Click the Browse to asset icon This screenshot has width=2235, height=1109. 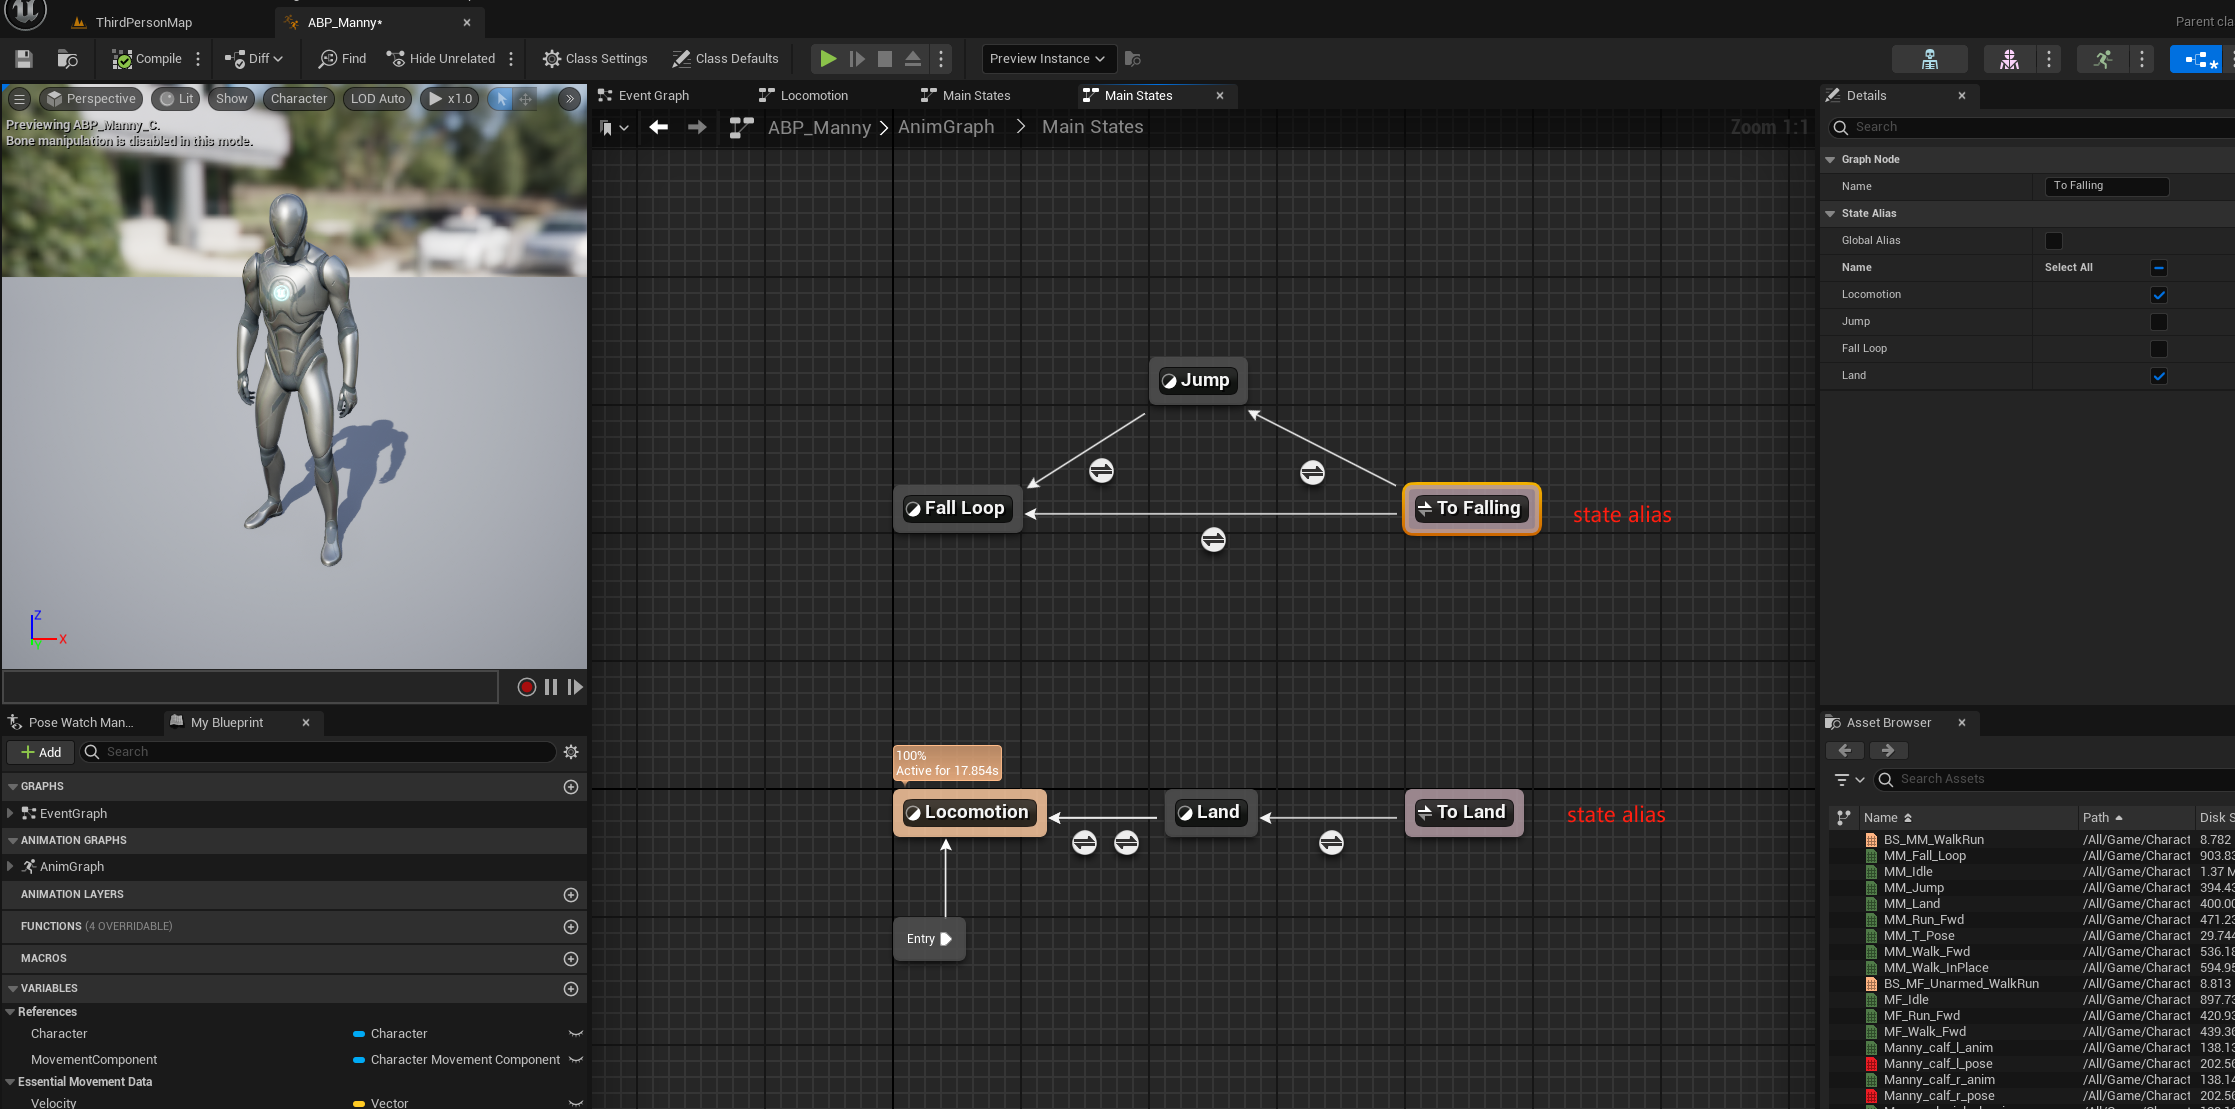[x=67, y=59]
